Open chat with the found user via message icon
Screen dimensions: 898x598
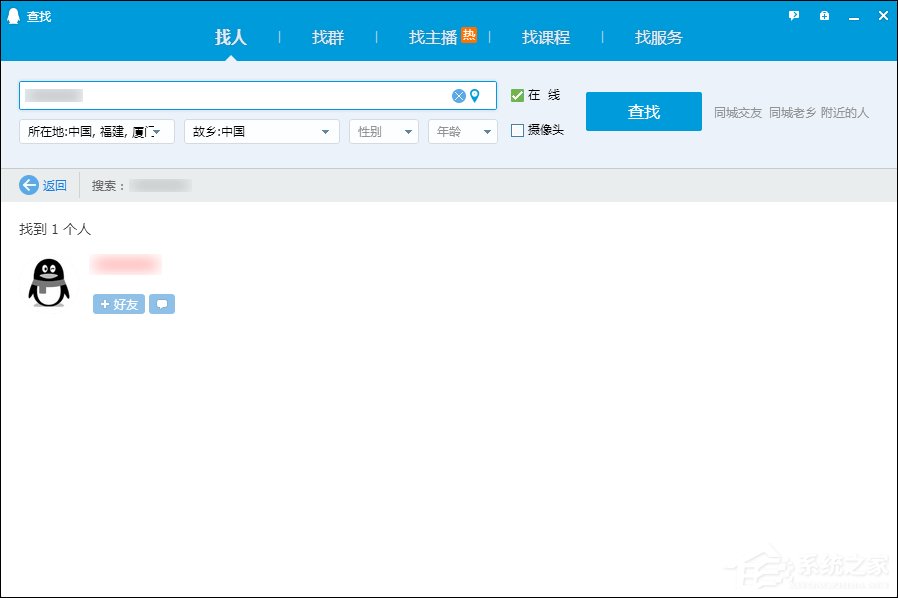162,304
